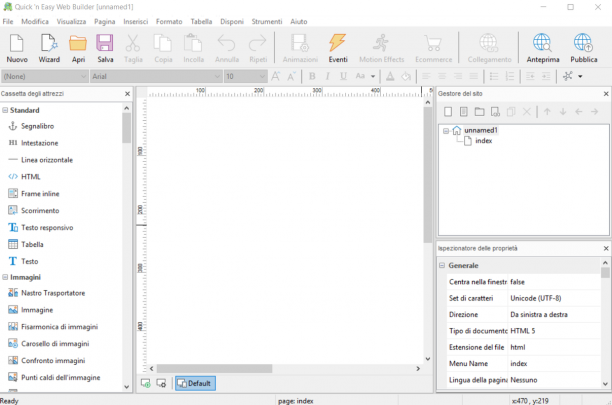The height and width of the screenshot is (405, 612).
Task: Publish the site with Pubblica
Action: 584,48
